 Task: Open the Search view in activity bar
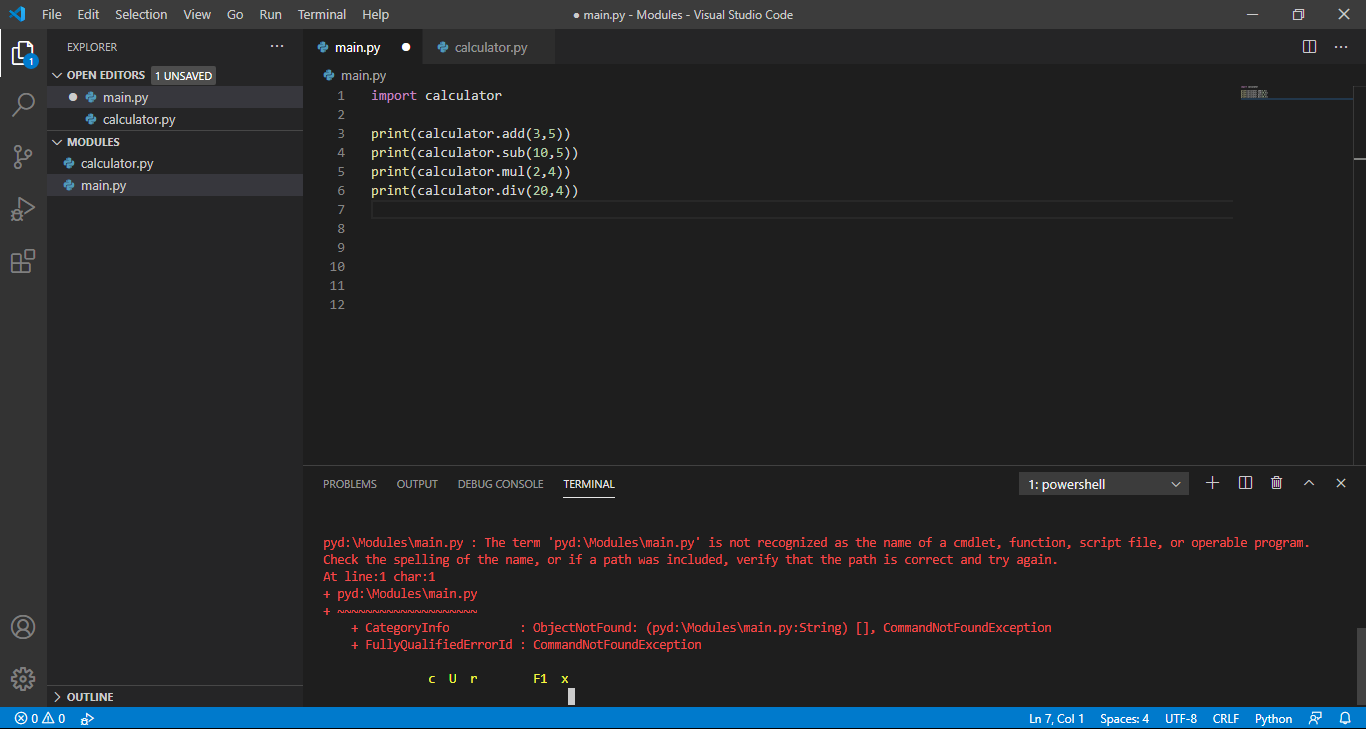click(23, 104)
